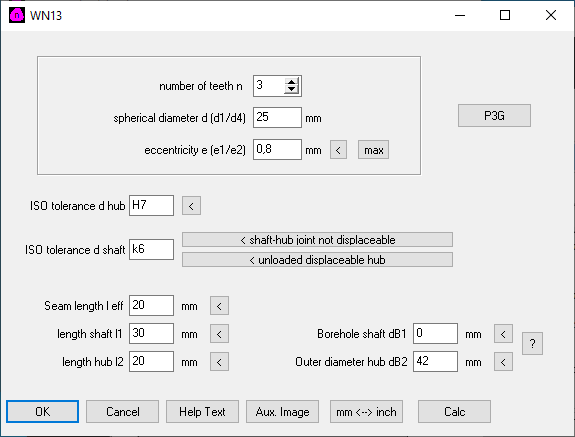The width and height of the screenshot is (575, 437).
Task: Click the ISO tolerance d shaft field
Action: 151,250
